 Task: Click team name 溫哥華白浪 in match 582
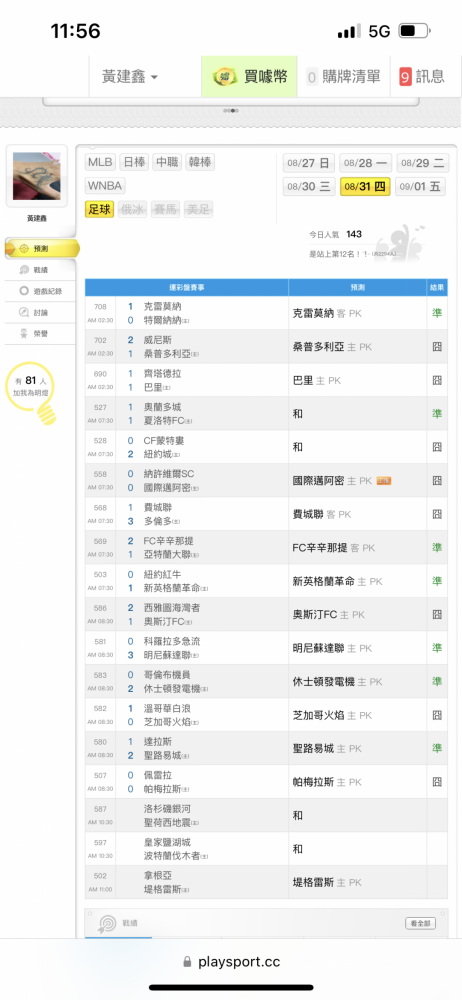167,709
